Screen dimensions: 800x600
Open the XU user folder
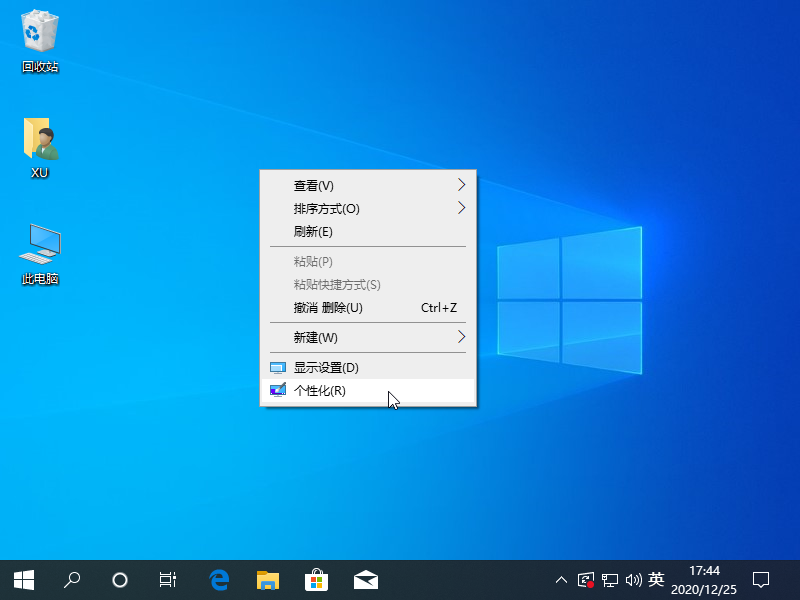click(x=38, y=140)
